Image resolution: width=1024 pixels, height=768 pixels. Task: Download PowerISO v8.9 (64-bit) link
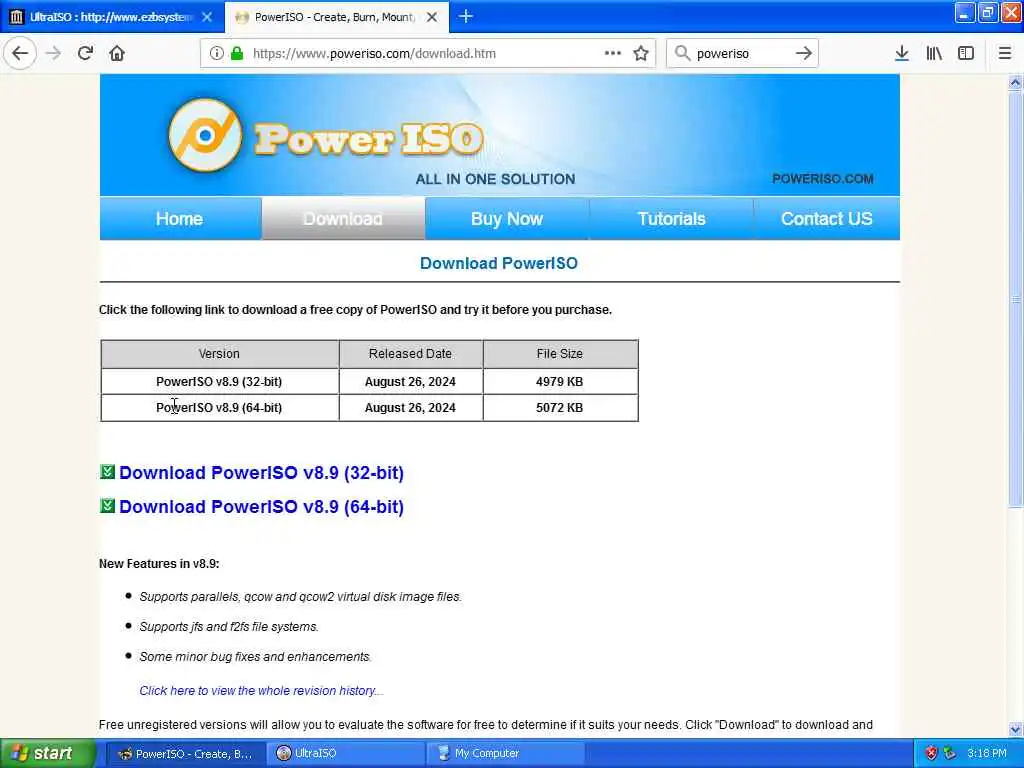261,506
